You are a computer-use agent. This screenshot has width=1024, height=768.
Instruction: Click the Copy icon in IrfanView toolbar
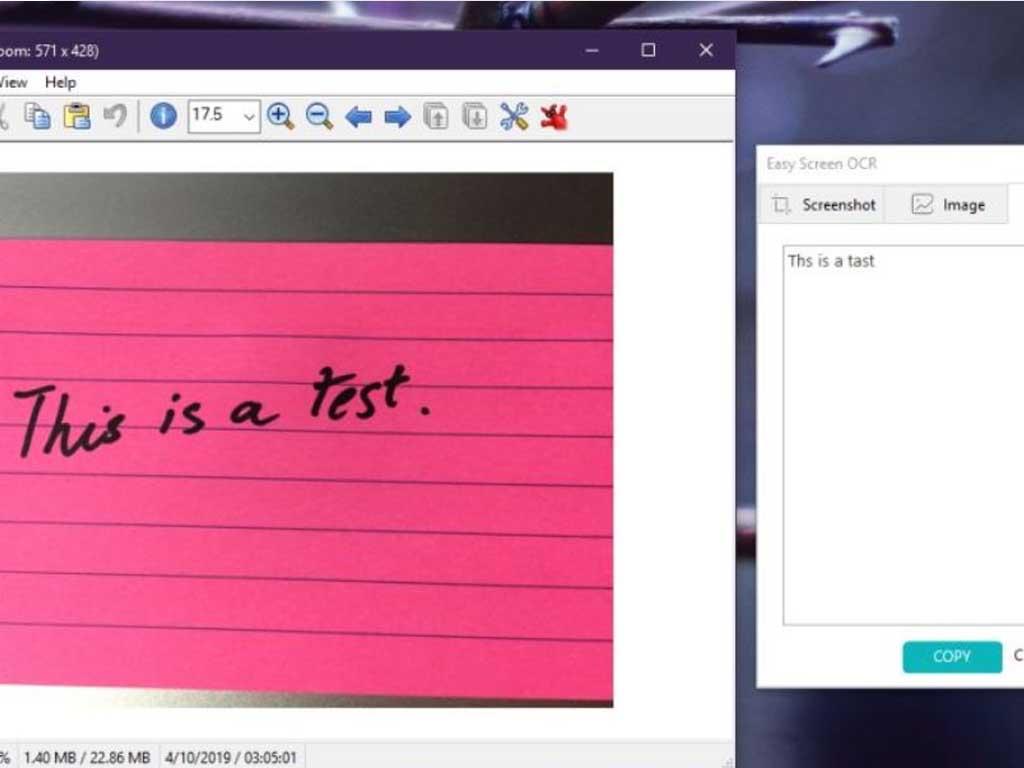point(38,116)
